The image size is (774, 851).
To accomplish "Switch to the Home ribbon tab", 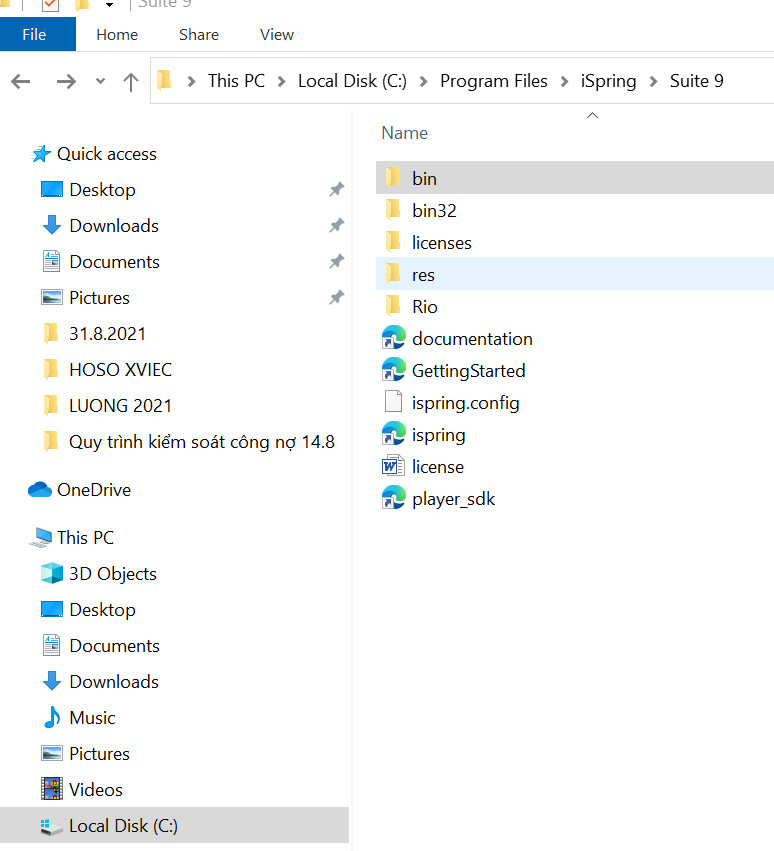I will point(117,34).
